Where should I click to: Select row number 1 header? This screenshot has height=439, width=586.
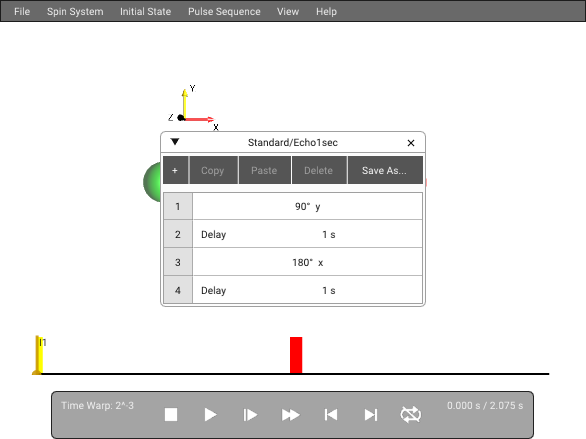pos(178,206)
